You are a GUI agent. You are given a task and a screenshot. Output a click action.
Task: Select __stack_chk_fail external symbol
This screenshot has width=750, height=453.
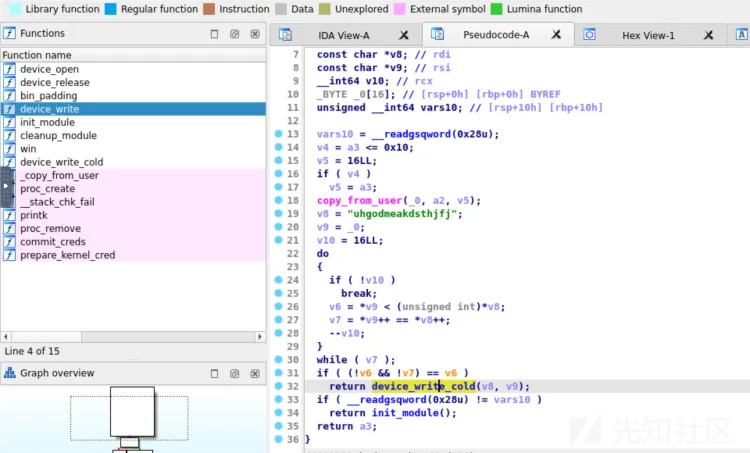point(133,202)
